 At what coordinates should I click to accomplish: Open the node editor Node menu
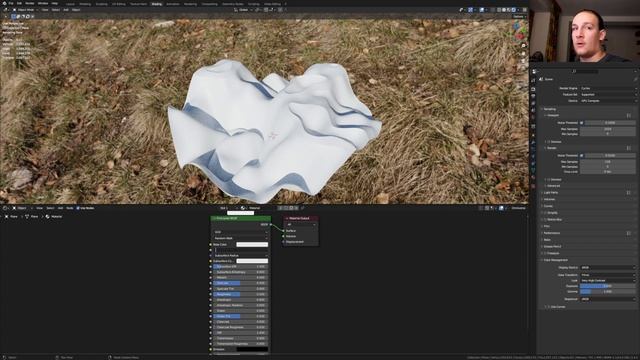tap(70, 208)
